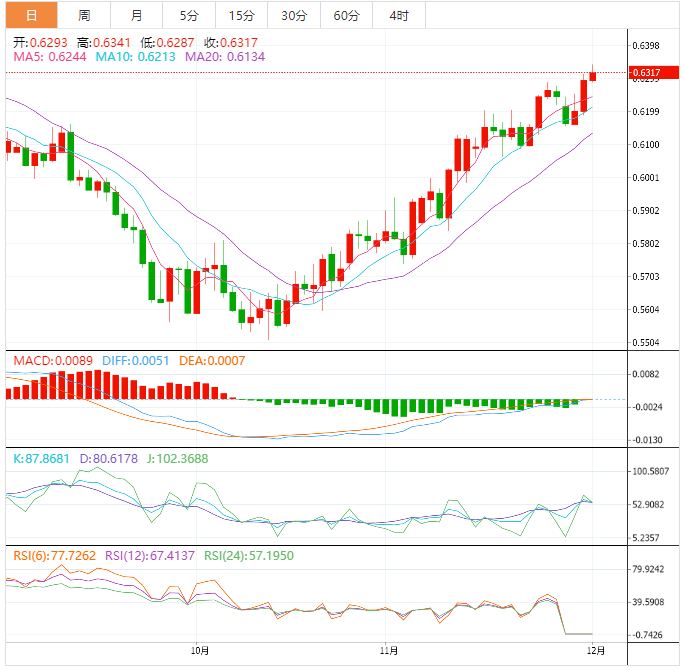Open the 5分 timeframe tab
Viewport: 685px width, 670px height.
click(x=189, y=15)
